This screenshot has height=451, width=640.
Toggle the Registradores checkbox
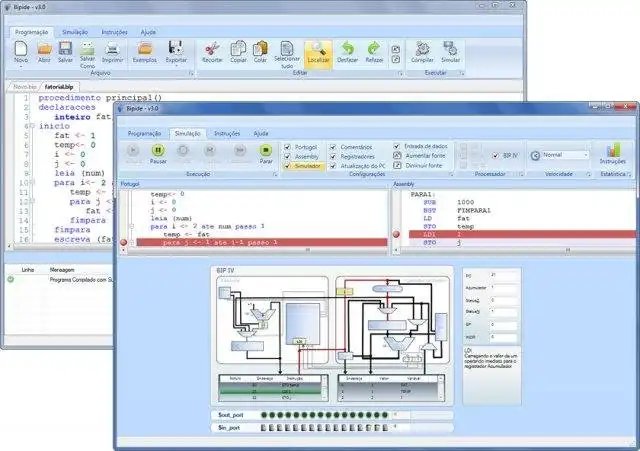(333, 156)
